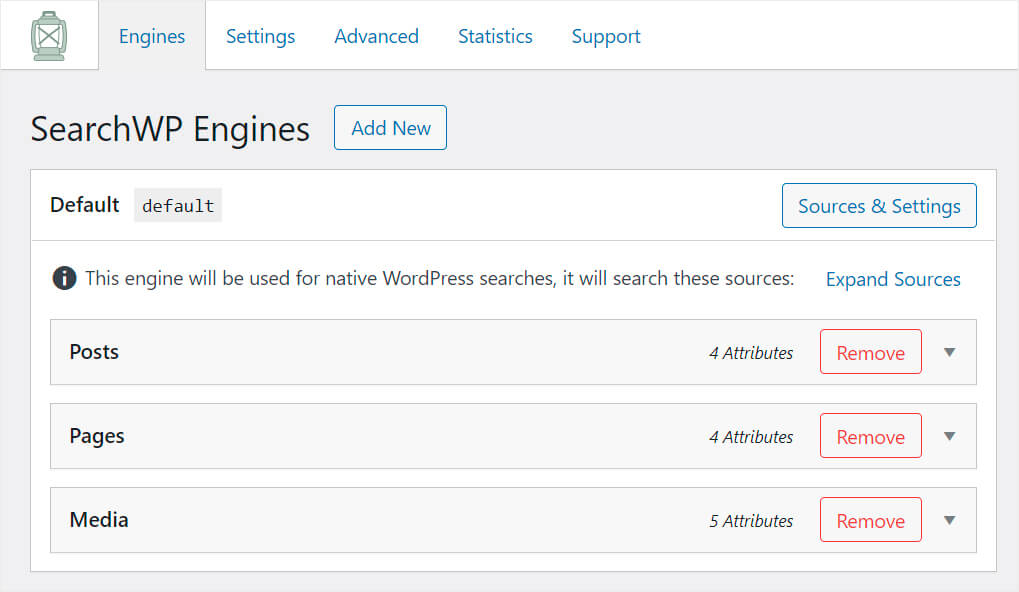Screen dimensions: 1019x592
Task: Click the "default" engine slug label
Action: click(x=178, y=205)
